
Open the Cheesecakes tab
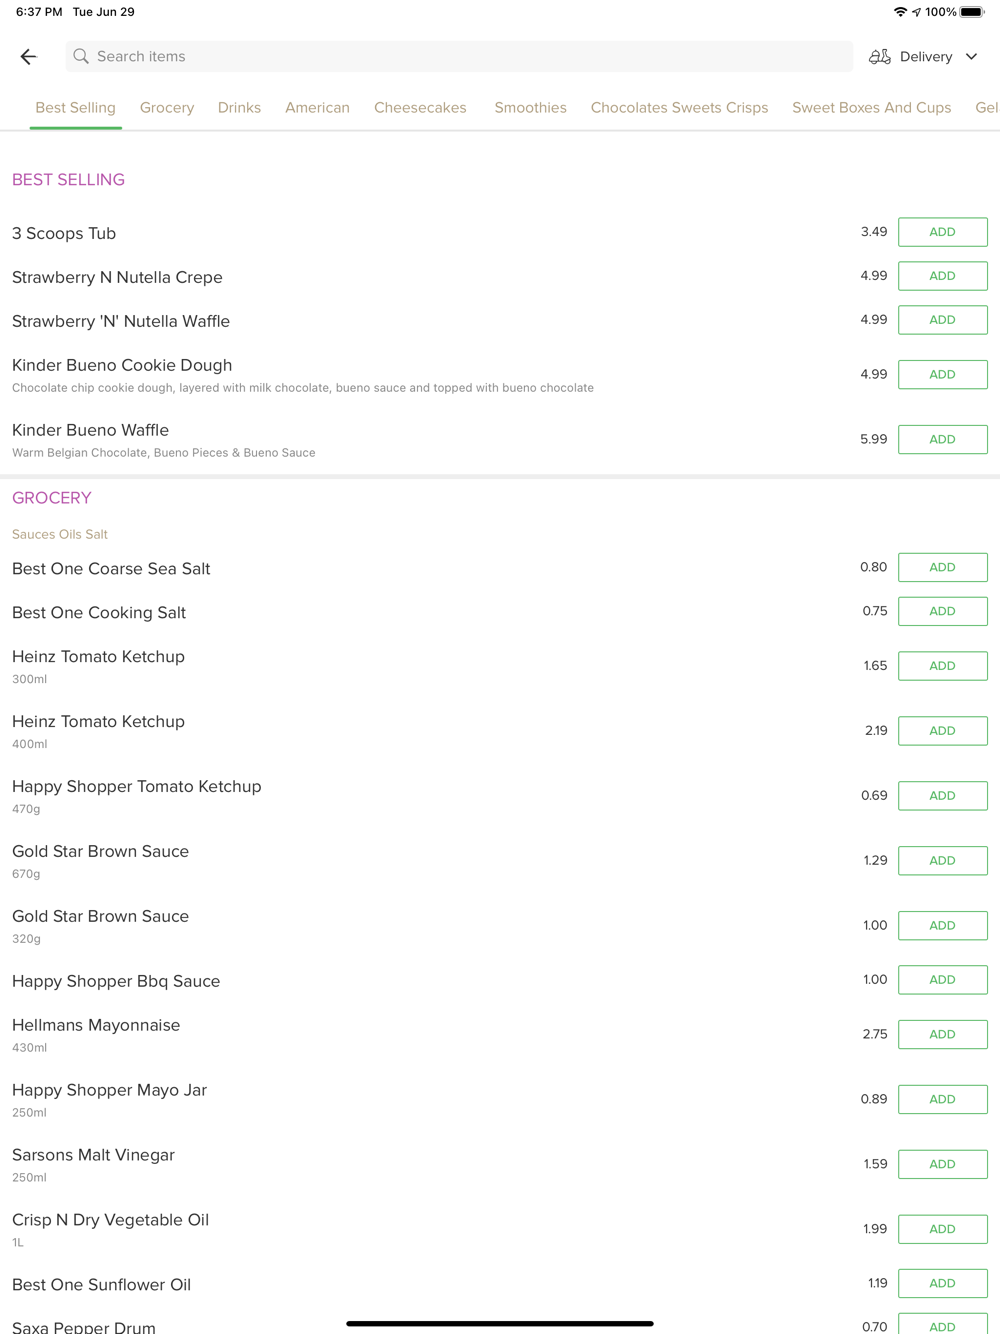pyautogui.click(x=420, y=108)
